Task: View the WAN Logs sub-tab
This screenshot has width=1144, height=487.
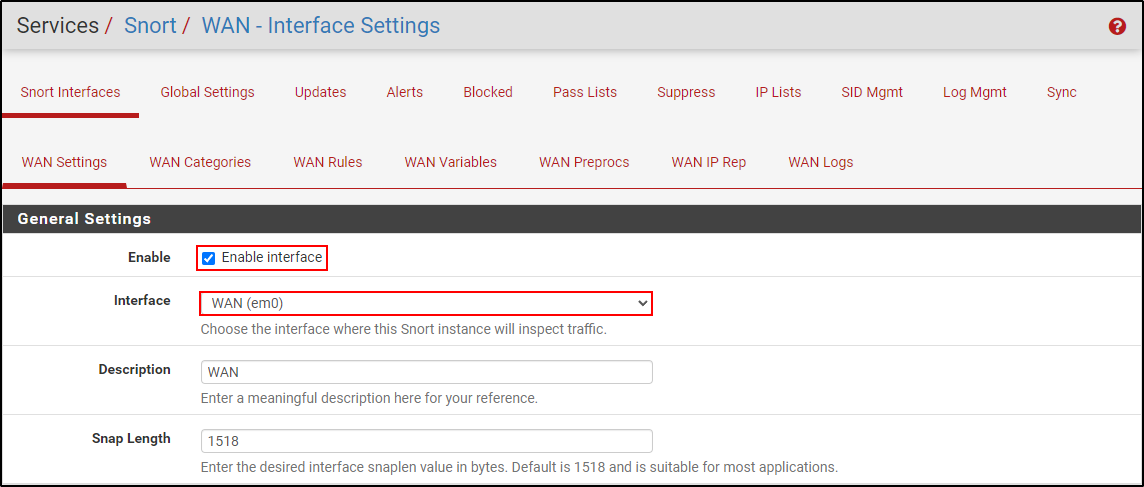Action: tap(820, 162)
